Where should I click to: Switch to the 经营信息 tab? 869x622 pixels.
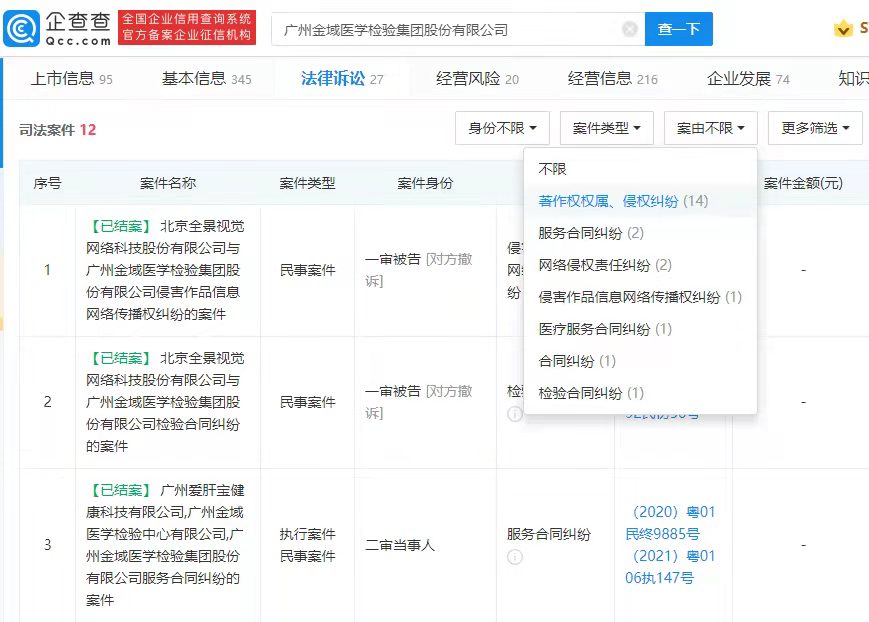612,79
